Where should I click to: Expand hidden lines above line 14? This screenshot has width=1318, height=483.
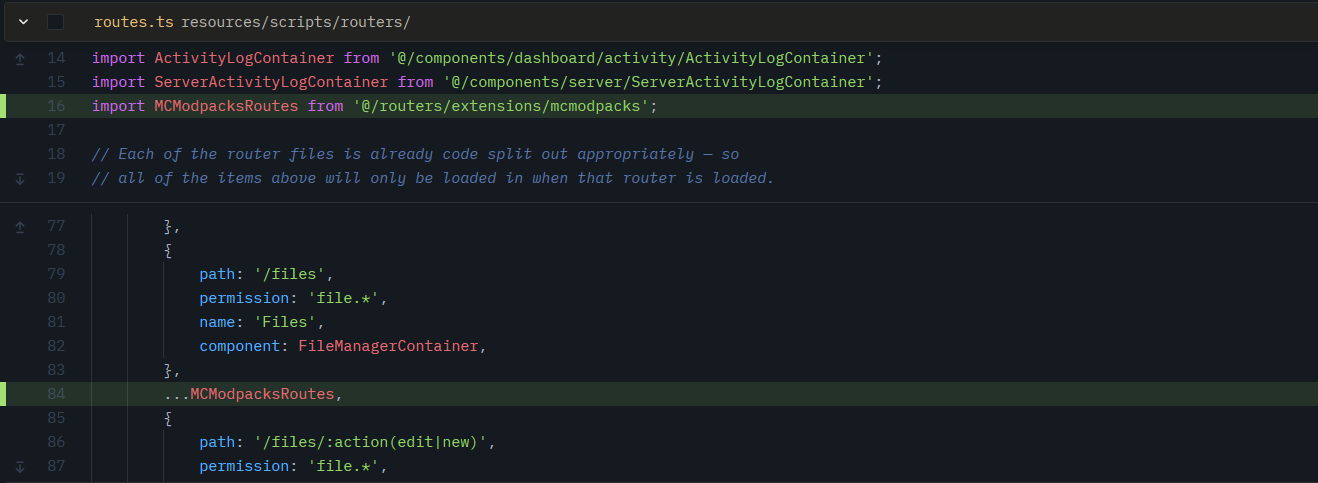pos(20,59)
